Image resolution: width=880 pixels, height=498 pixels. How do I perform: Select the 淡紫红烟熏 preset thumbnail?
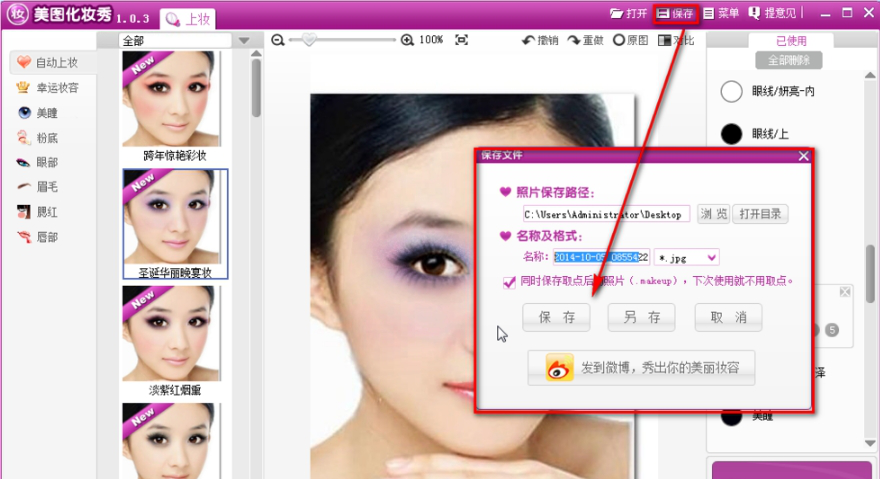tap(172, 333)
